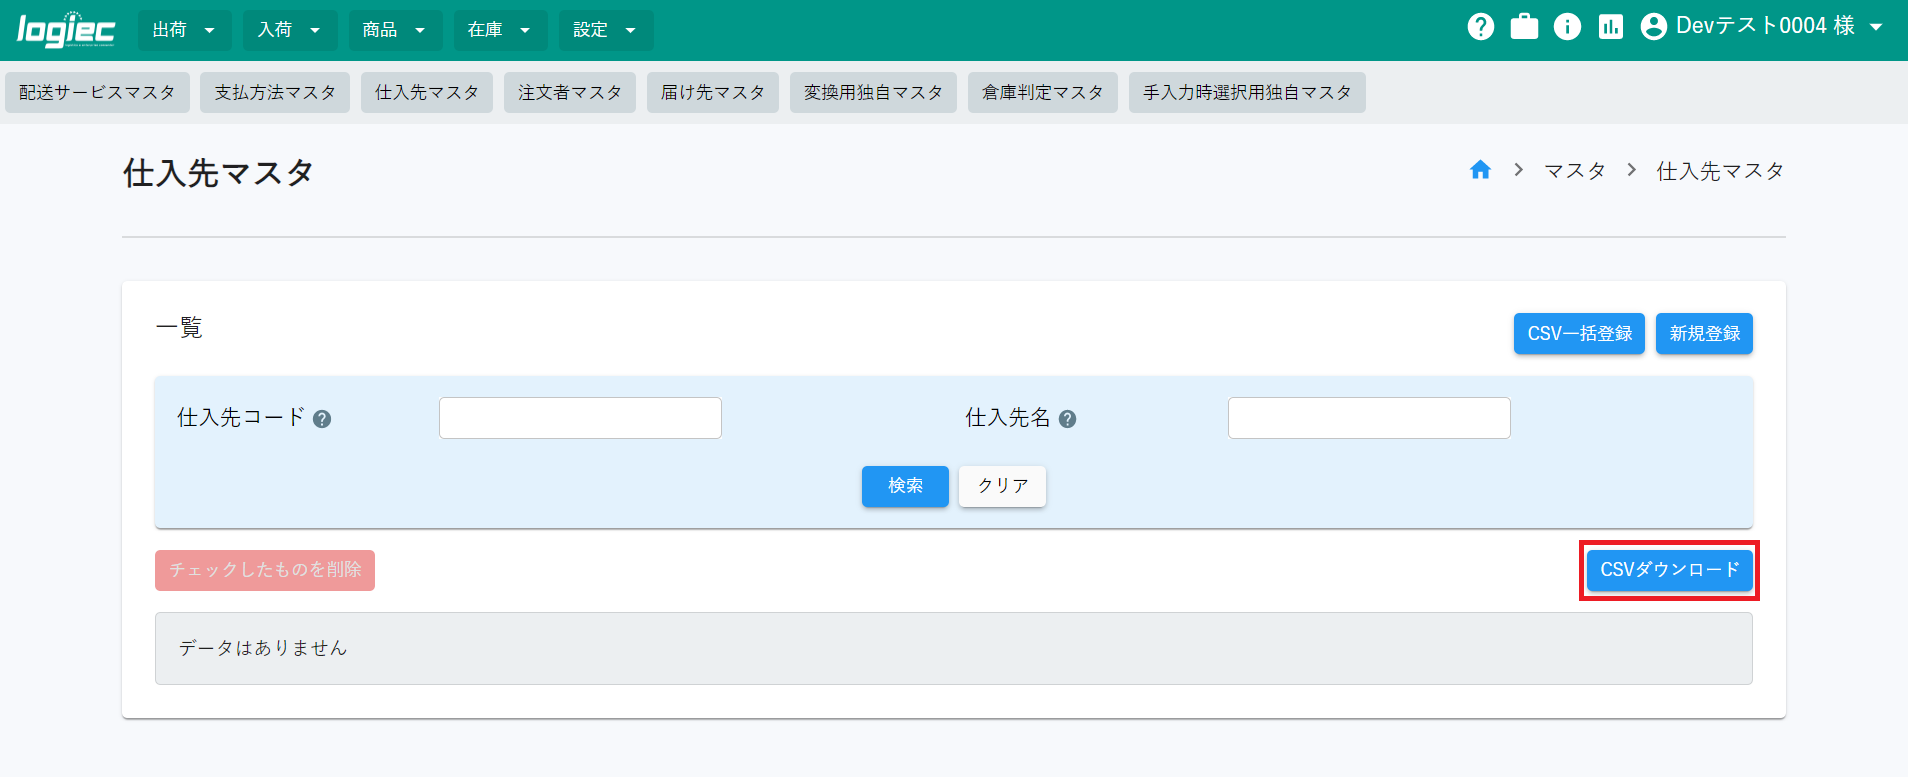Select the 倉庫判定マスタ tab

coord(1043,92)
